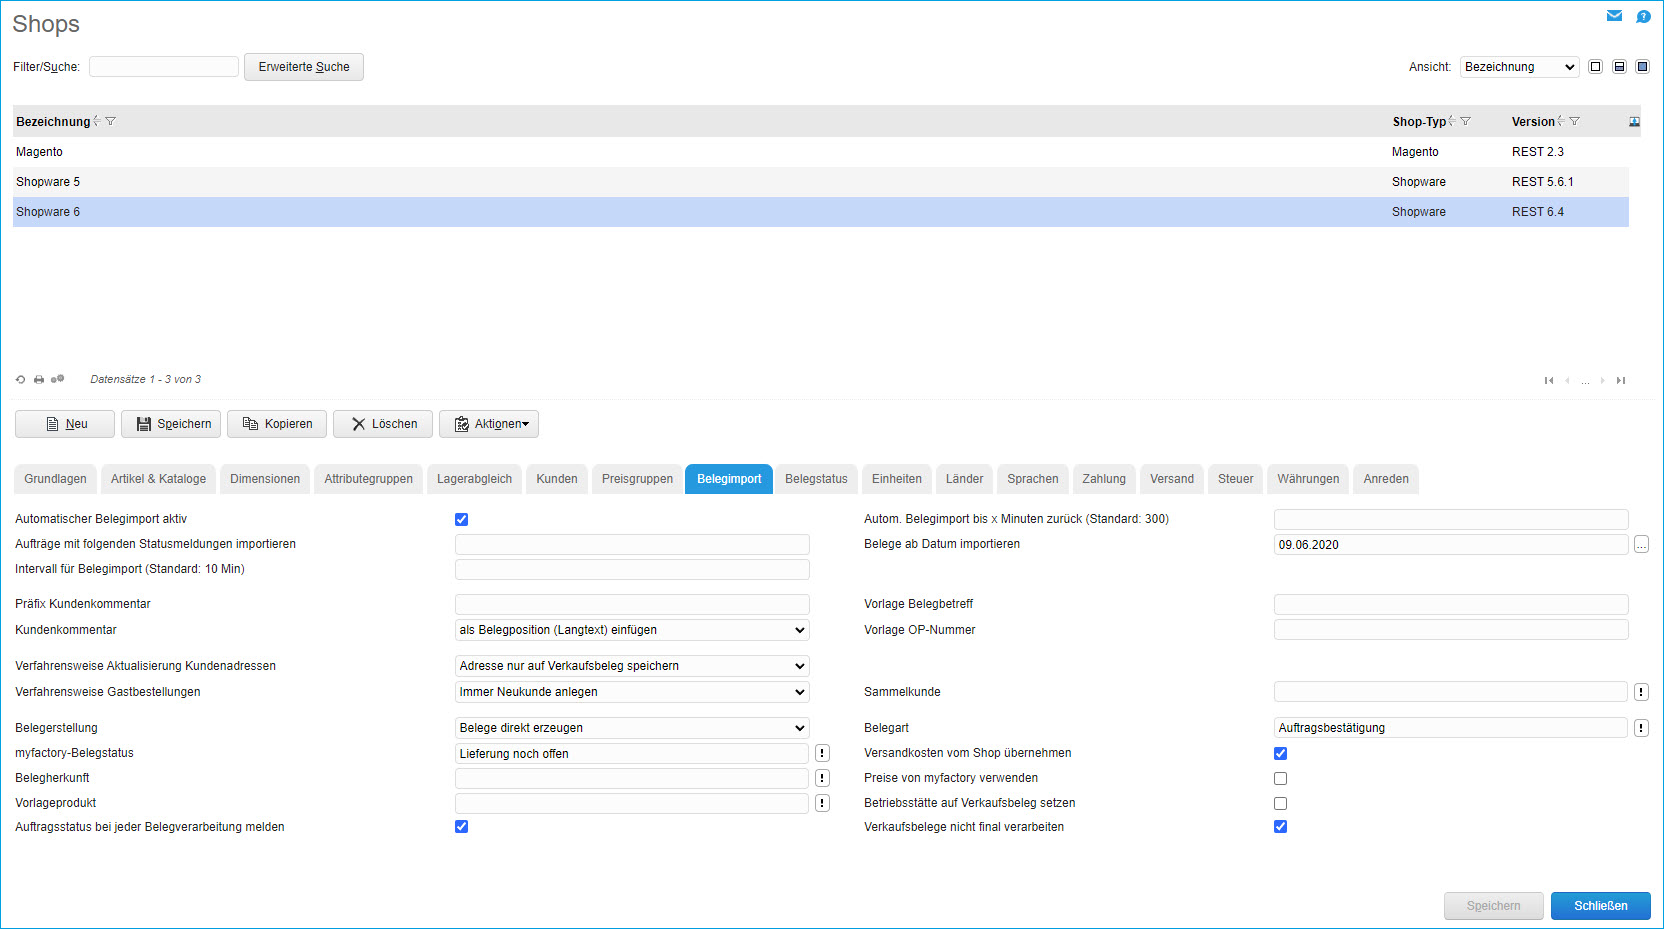
Task: Enable Preise von myfactory verwenden
Action: 1280,778
